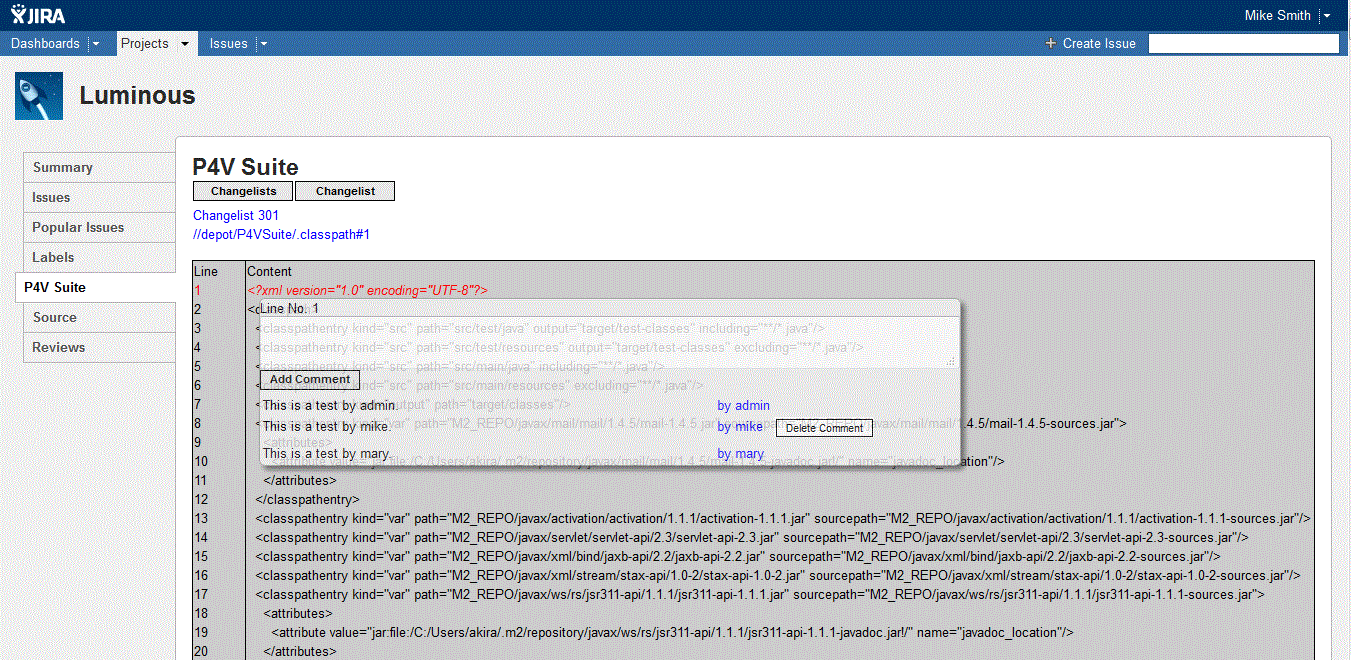Click line number 13
This screenshot has width=1351, height=660.
201,519
